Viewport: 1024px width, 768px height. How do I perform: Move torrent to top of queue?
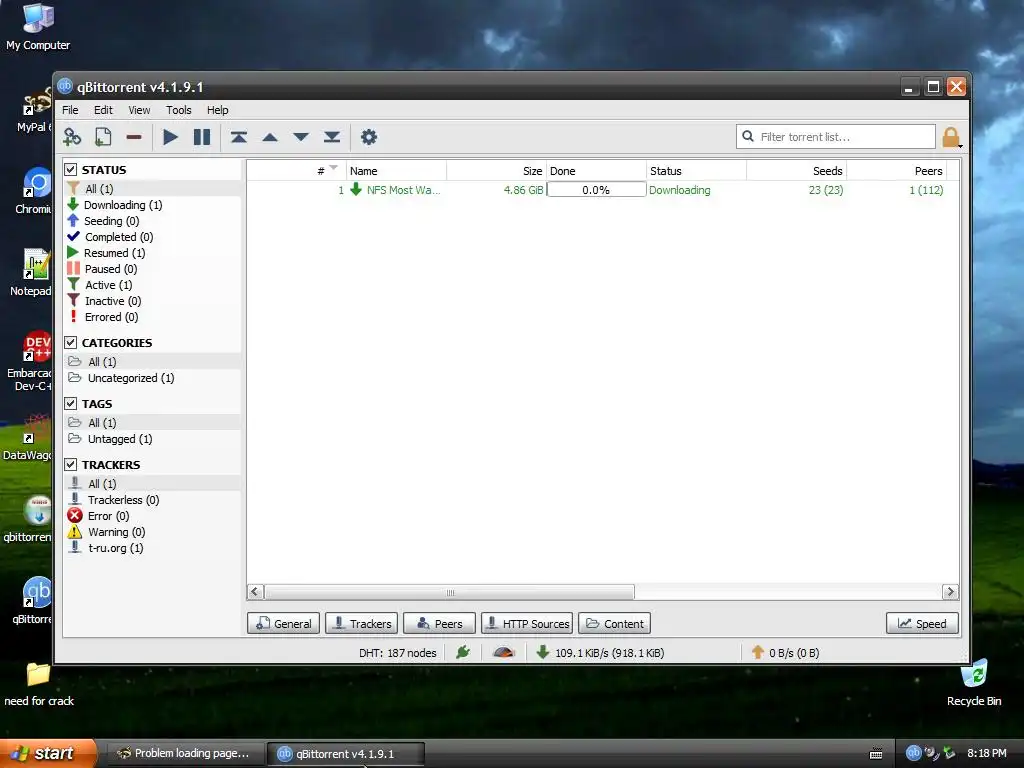click(238, 137)
